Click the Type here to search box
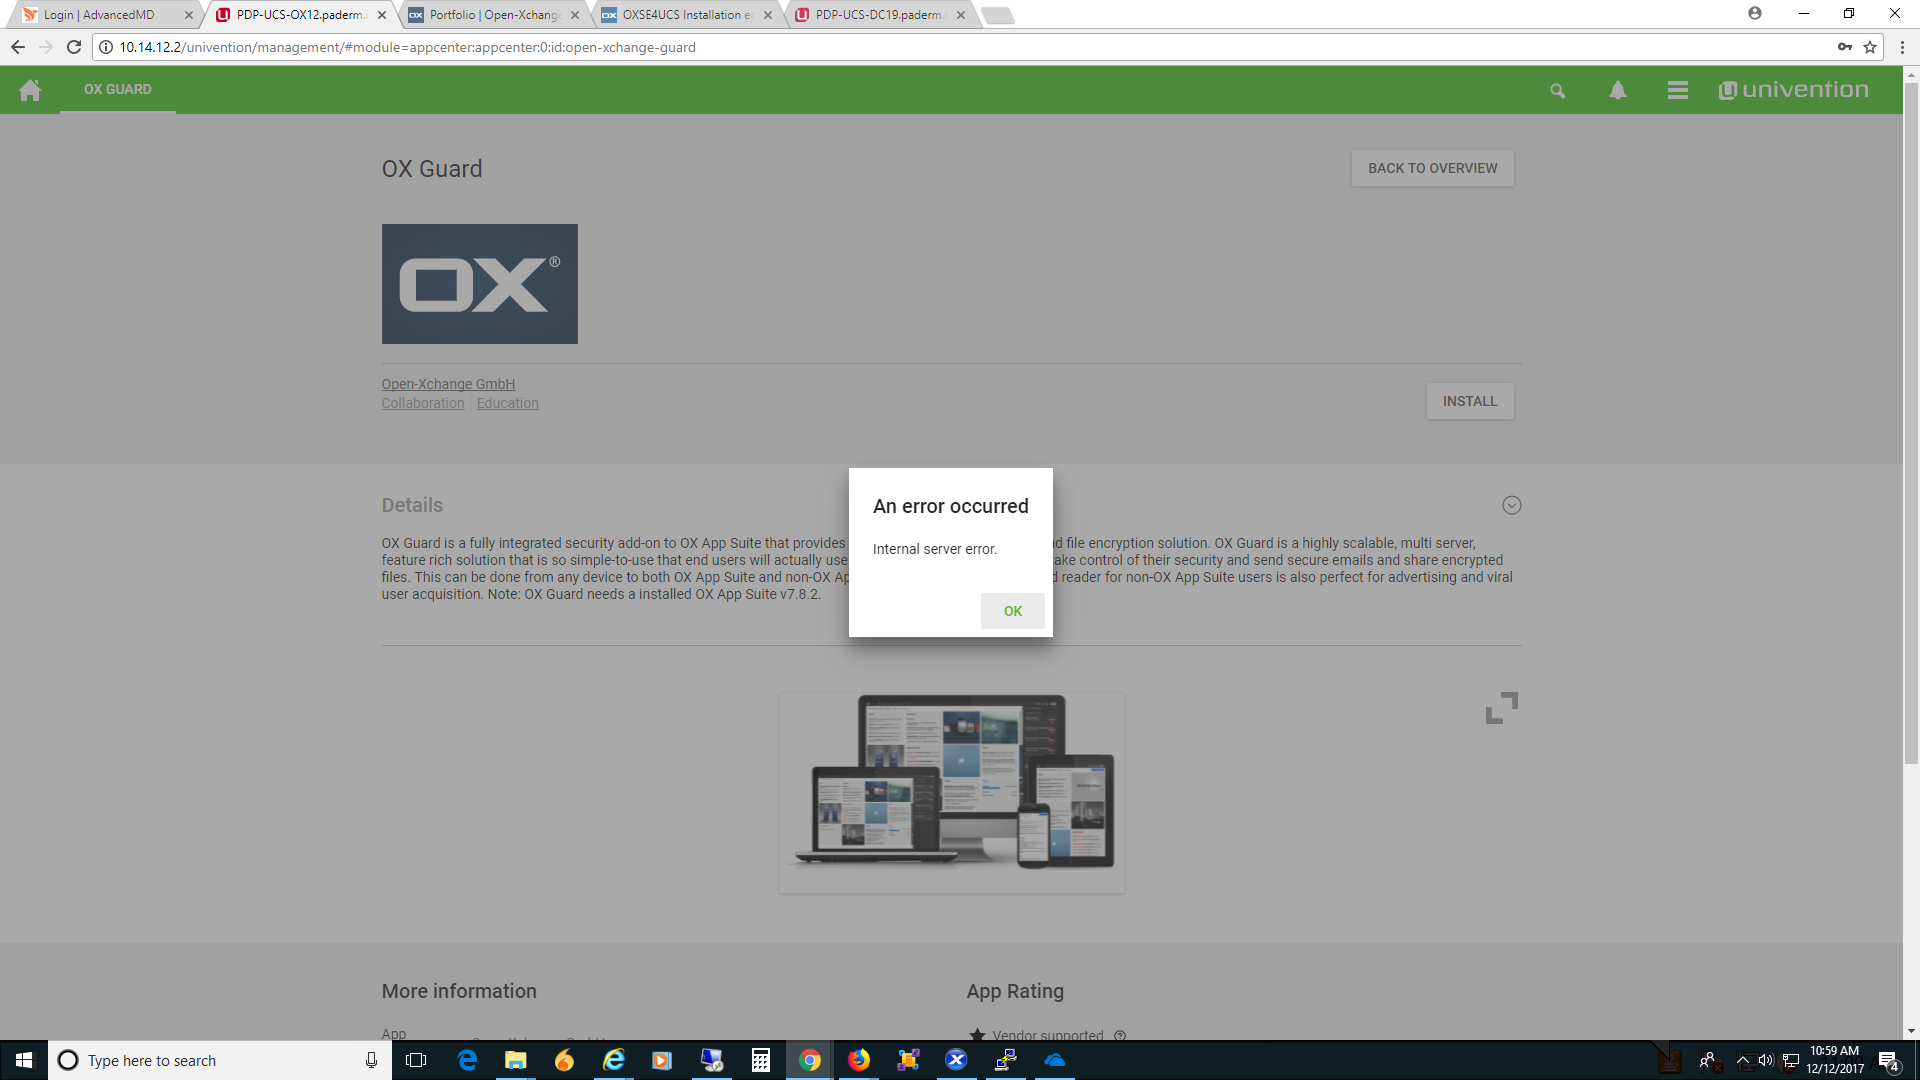1920x1080 pixels. point(220,1060)
